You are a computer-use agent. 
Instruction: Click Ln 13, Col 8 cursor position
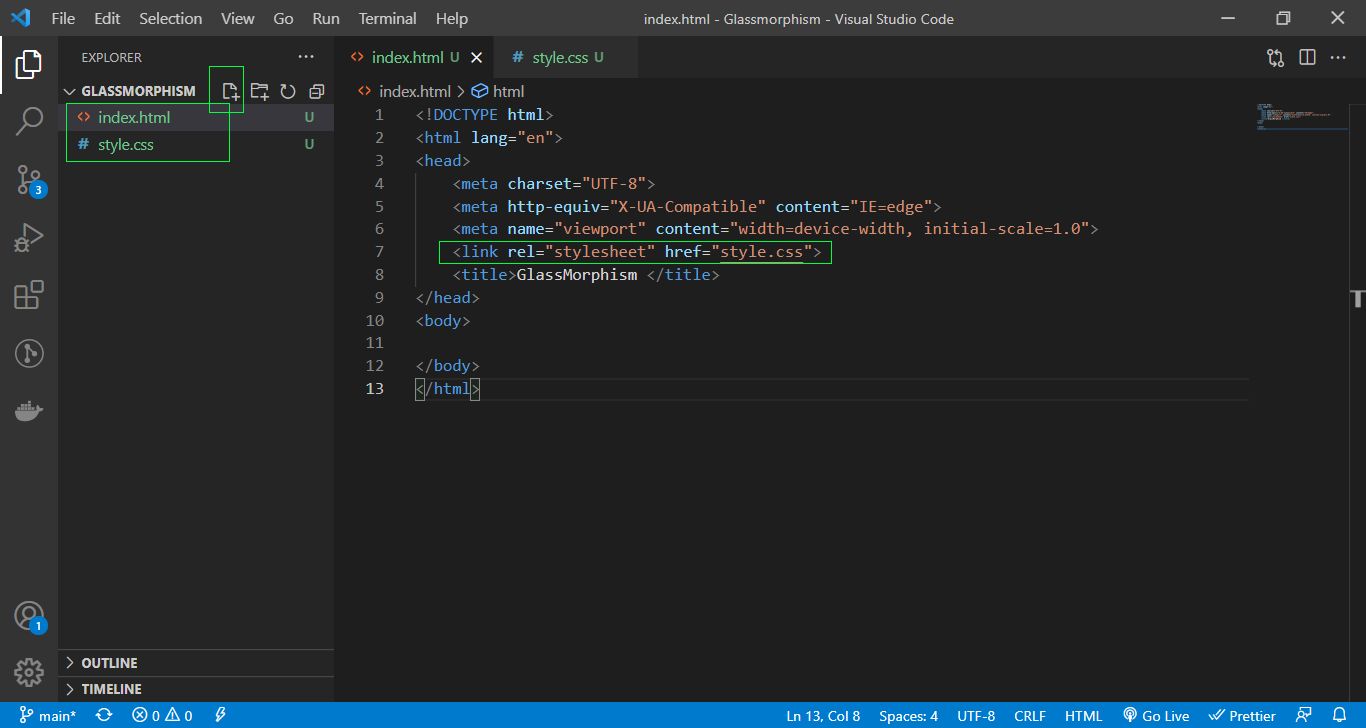click(x=823, y=715)
